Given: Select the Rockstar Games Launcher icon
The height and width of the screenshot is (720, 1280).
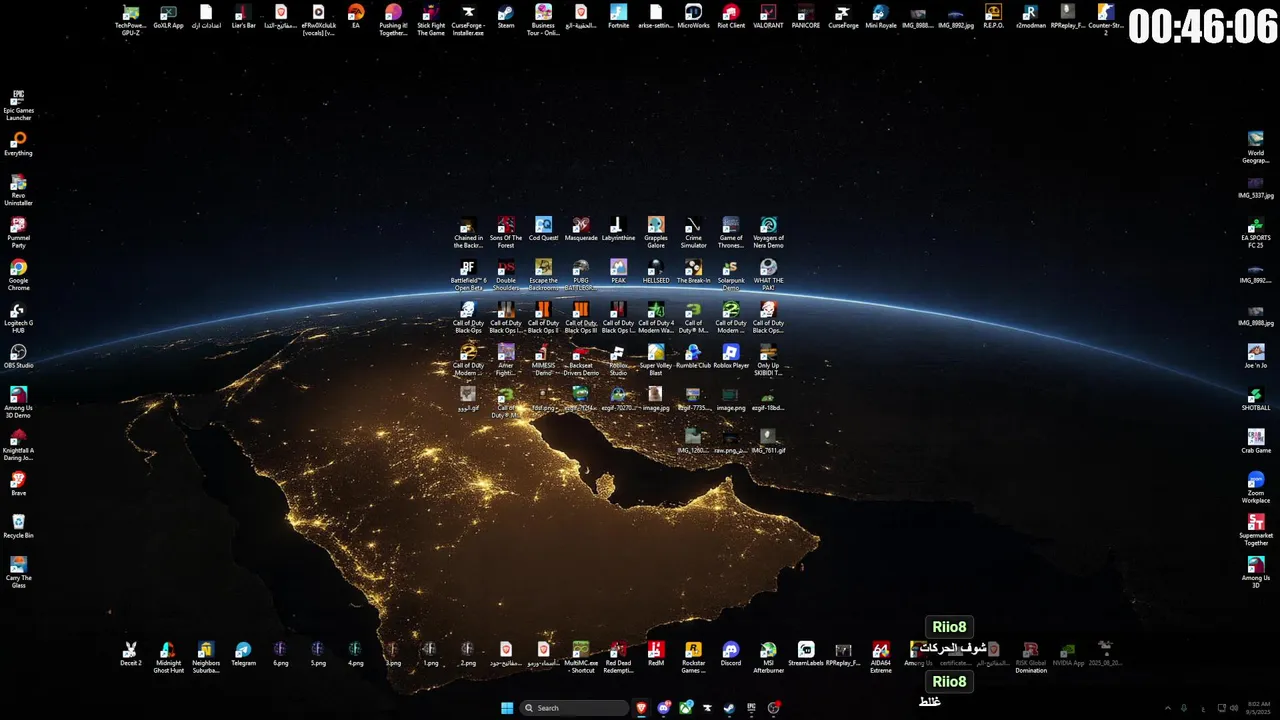Looking at the screenshot, I should click(693, 657).
